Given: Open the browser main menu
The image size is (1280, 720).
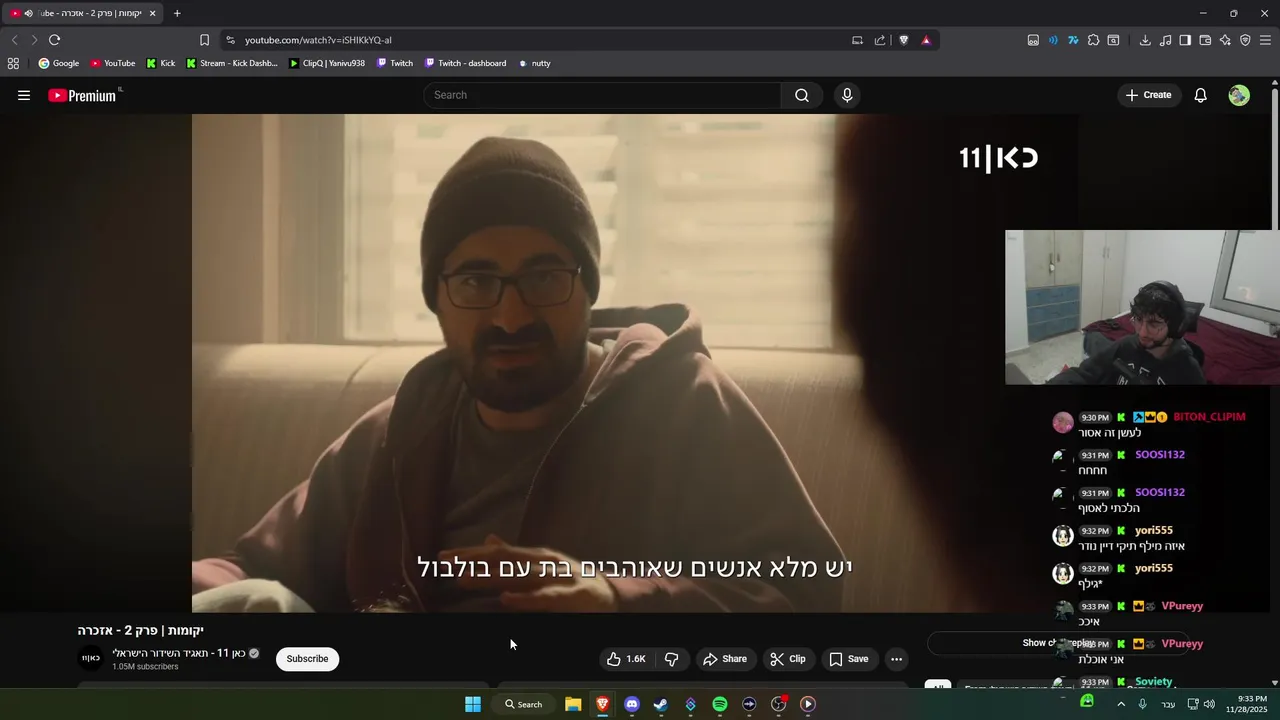Looking at the screenshot, I should (1265, 40).
